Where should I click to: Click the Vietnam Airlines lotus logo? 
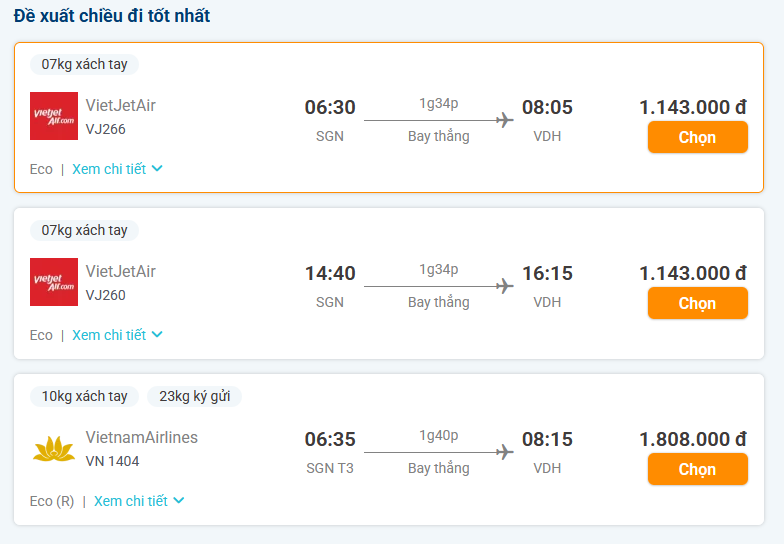pyautogui.click(x=54, y=448)
